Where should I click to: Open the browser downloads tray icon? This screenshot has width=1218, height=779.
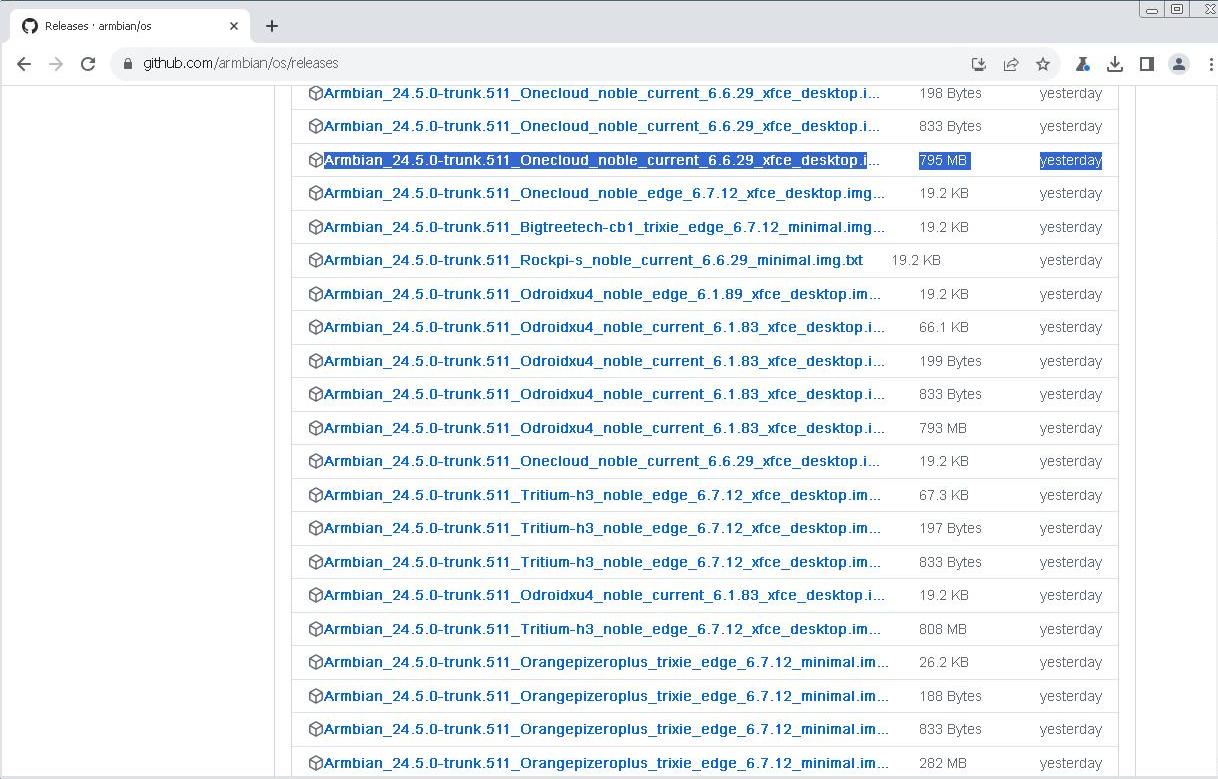click(x=1115, y=64)
